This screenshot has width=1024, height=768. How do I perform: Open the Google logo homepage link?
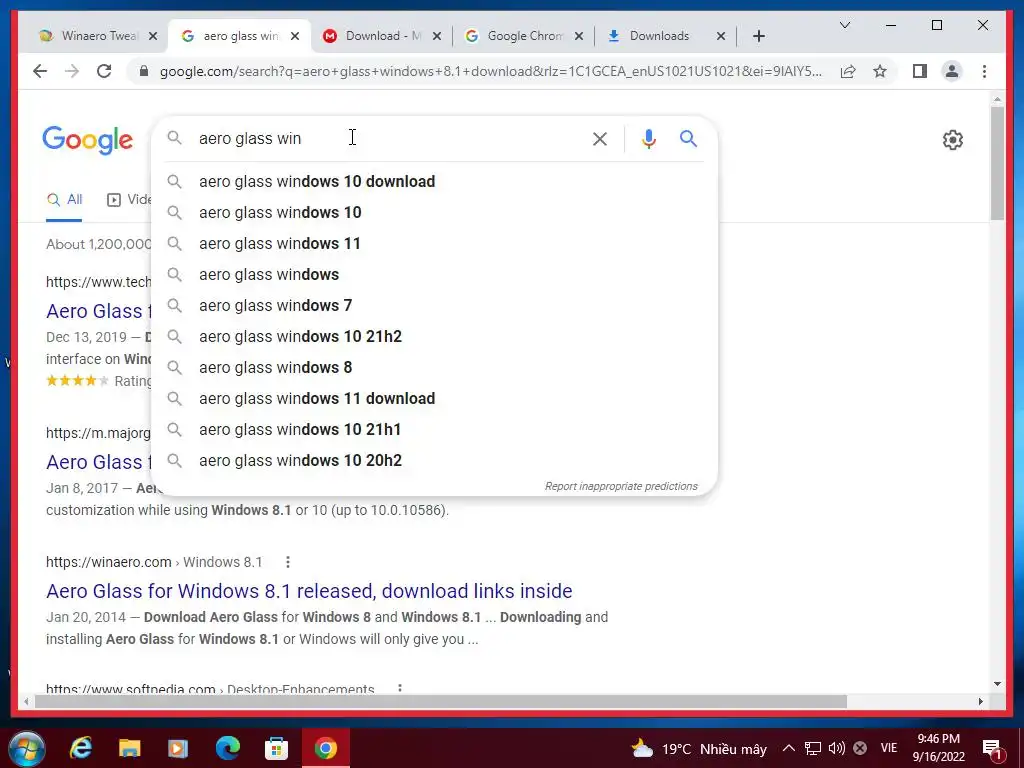pyautogui.click(x=88, y=140)
